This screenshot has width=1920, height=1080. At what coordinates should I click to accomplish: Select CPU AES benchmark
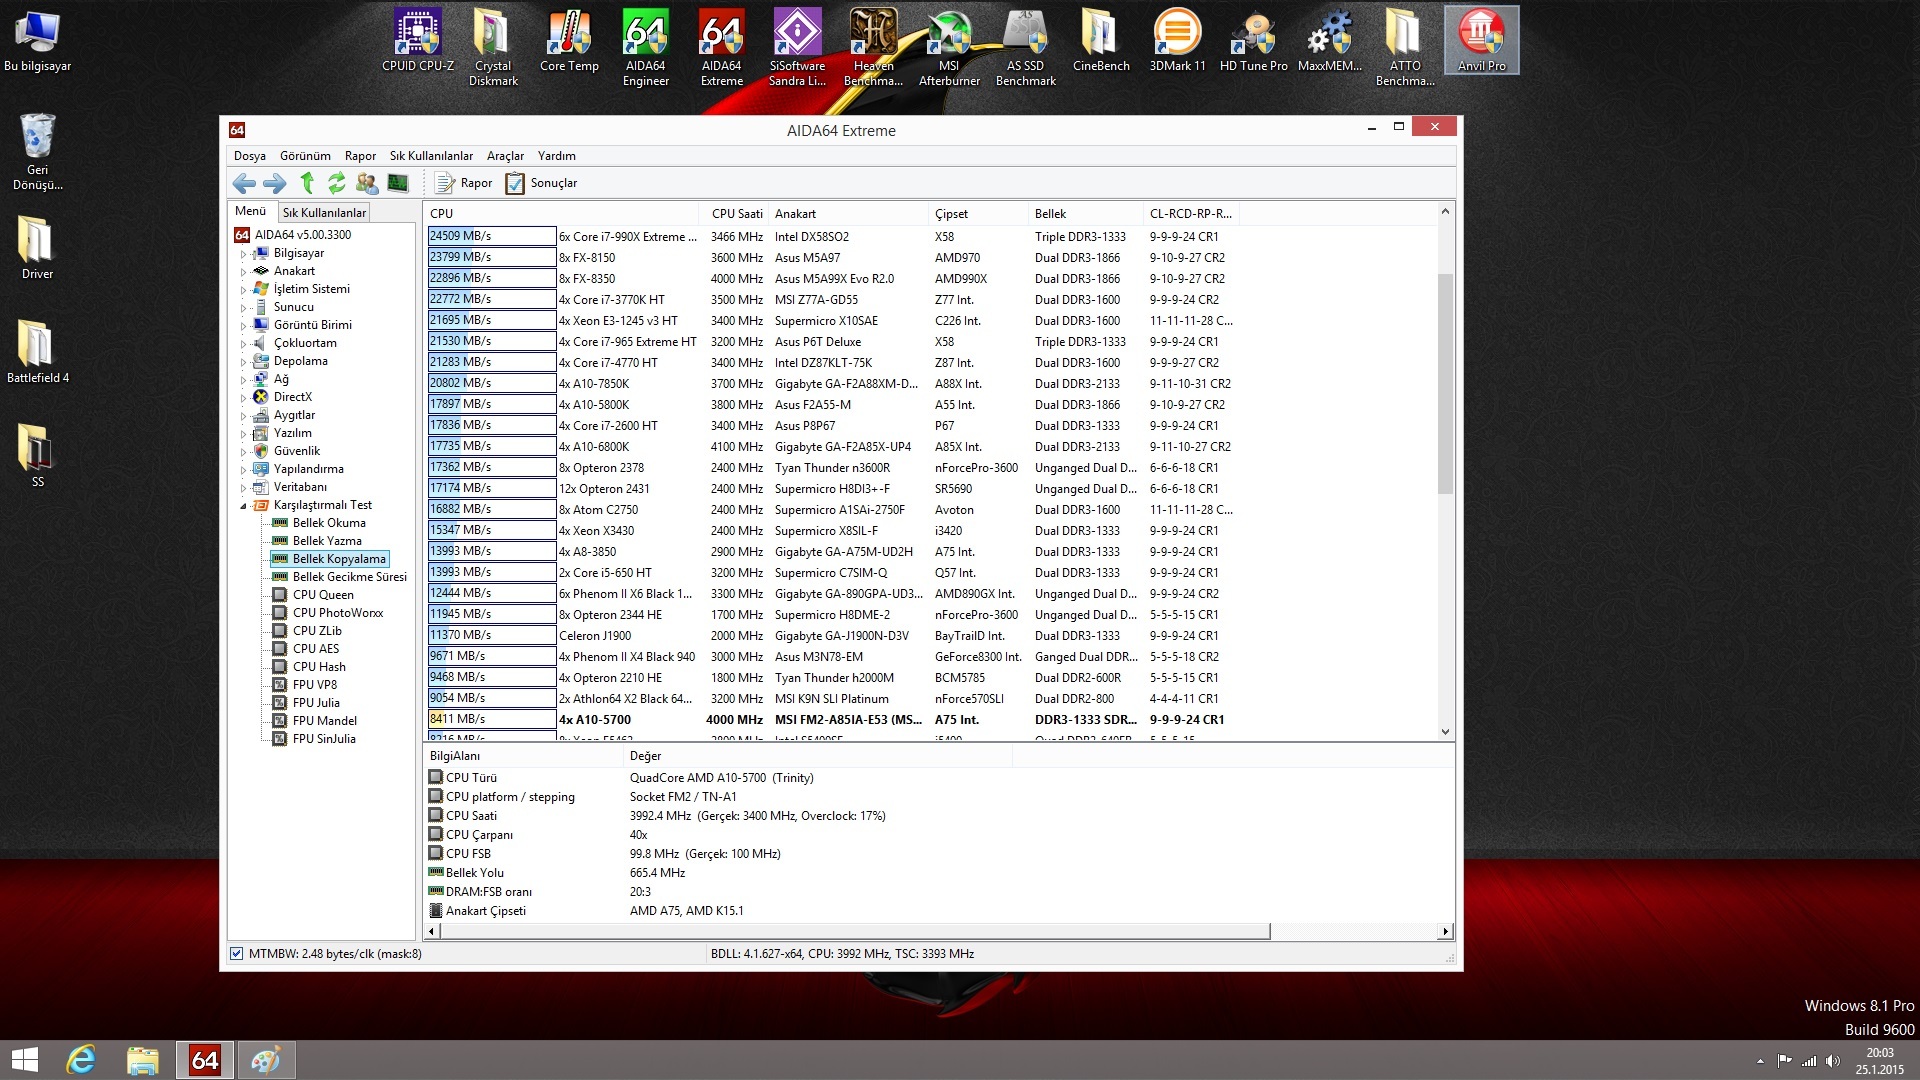316,649
